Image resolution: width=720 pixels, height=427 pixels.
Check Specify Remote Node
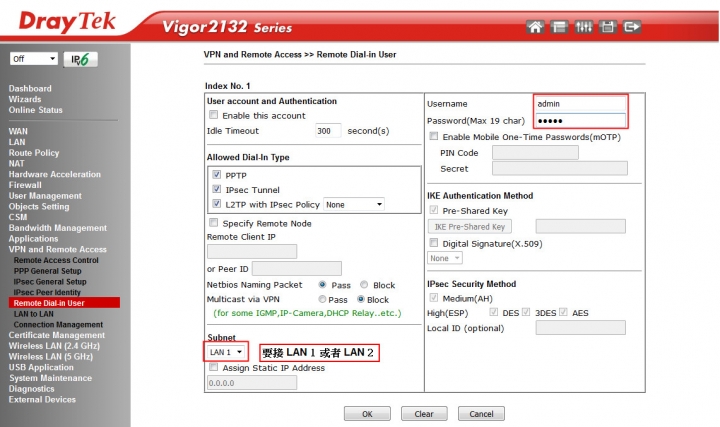[x=213, y=223]
